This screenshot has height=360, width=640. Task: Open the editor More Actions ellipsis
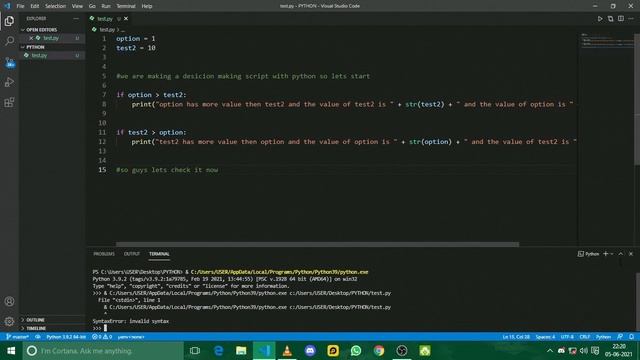tap(631, 19)
